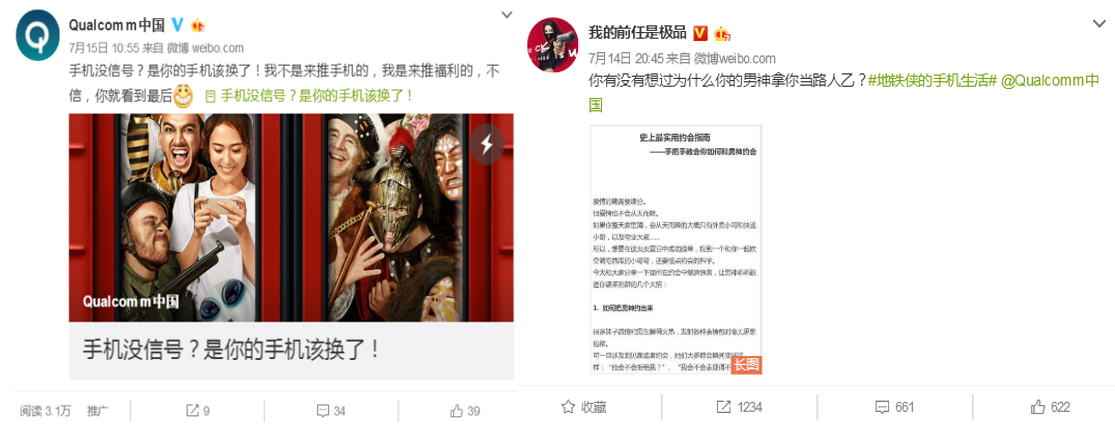Open comments with 661 replies

894,407
